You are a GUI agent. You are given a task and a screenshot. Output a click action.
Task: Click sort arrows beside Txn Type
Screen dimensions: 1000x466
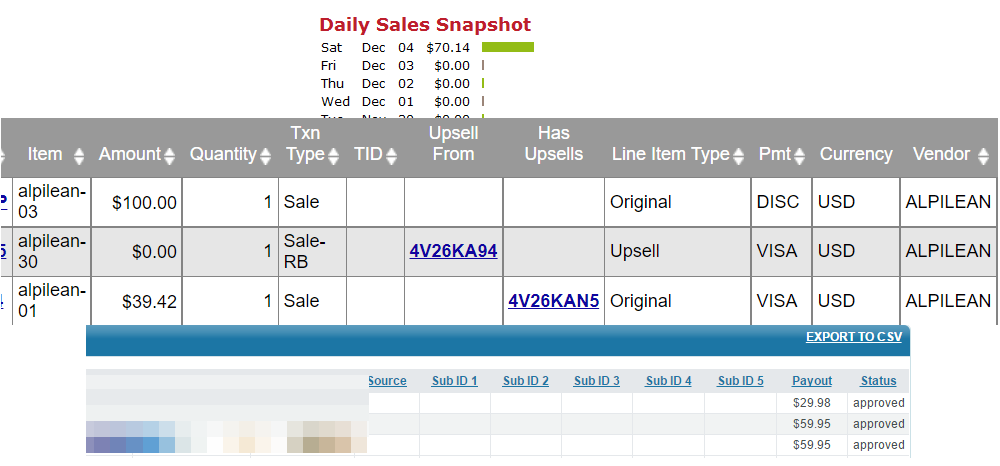click(x=333, y=156)
